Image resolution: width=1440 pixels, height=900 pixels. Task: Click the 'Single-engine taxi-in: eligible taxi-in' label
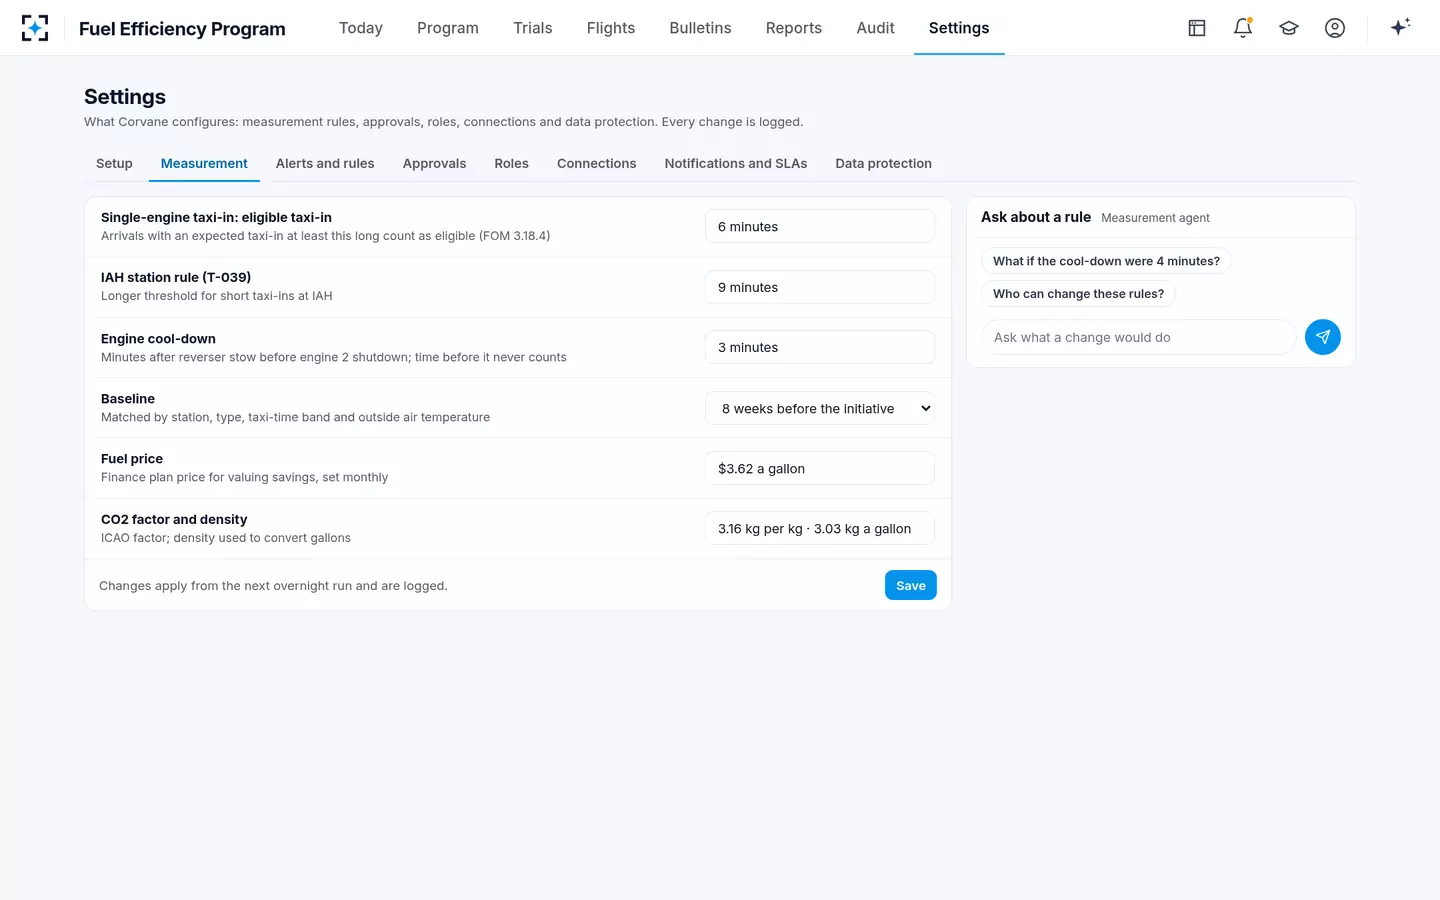point(216,217)
